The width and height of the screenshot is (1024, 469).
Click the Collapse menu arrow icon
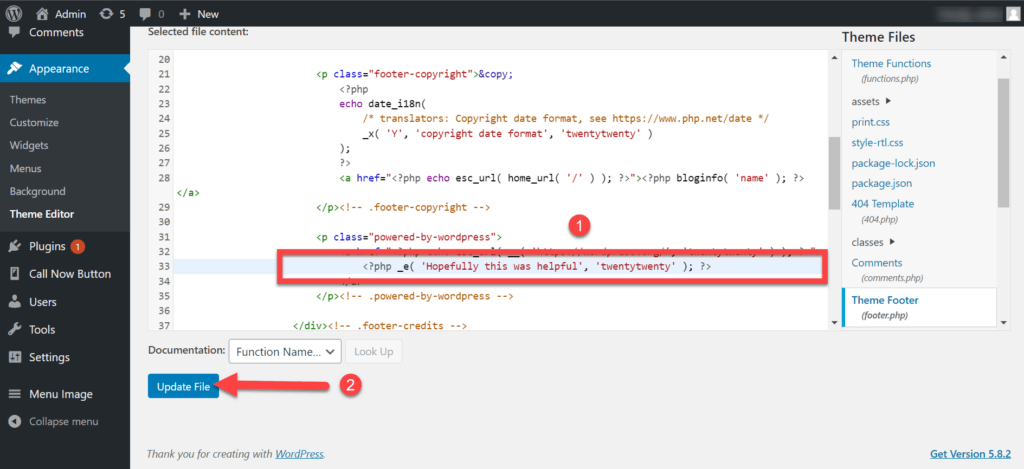point(14,421)
